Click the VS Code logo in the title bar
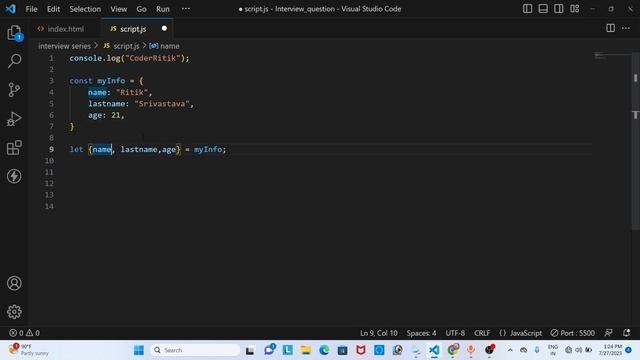Screen dimensions: 640x360 coord(11,9)
